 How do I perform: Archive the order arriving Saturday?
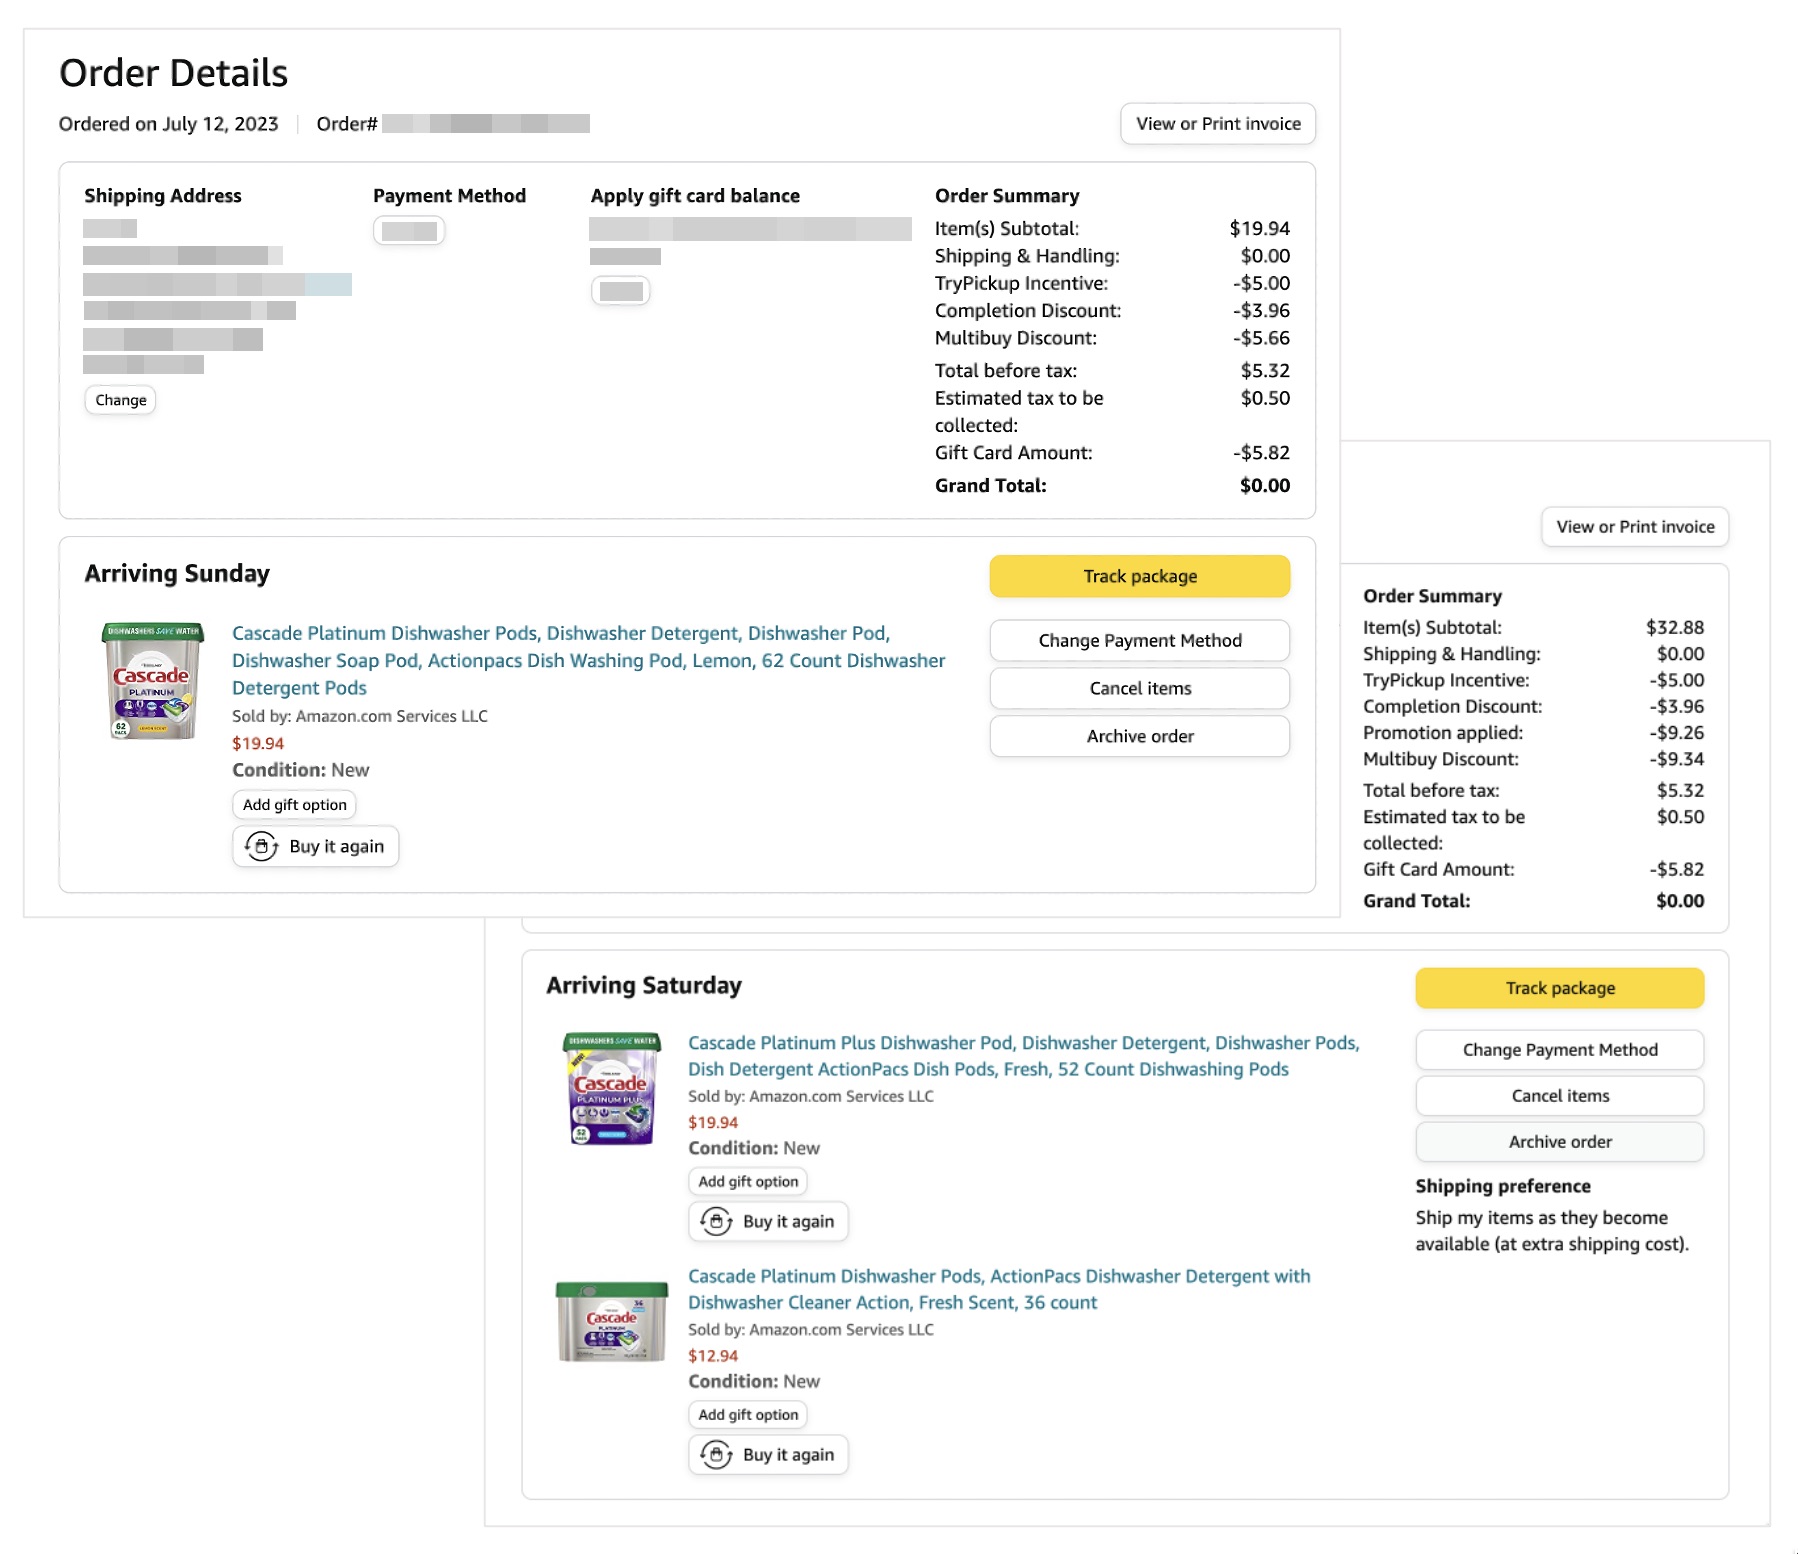pyautogui.click(x=1559, y=1142)
